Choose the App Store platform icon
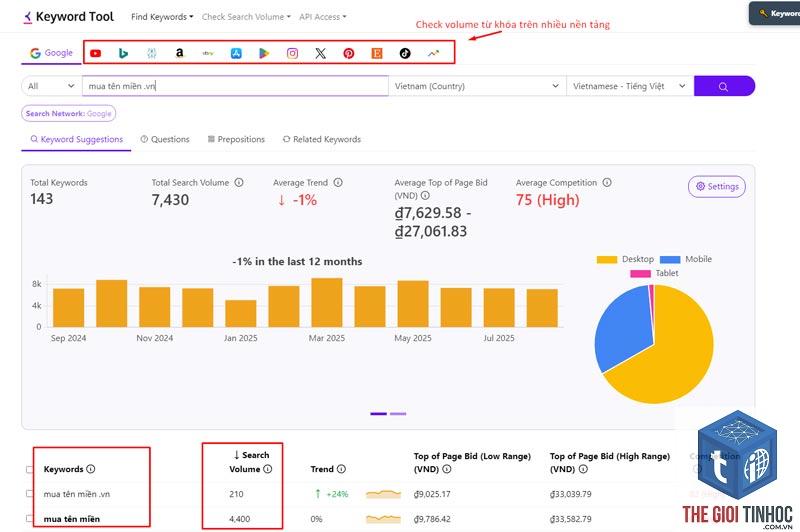The height and width of the screenshot is (532, 800). coord(236,53)
